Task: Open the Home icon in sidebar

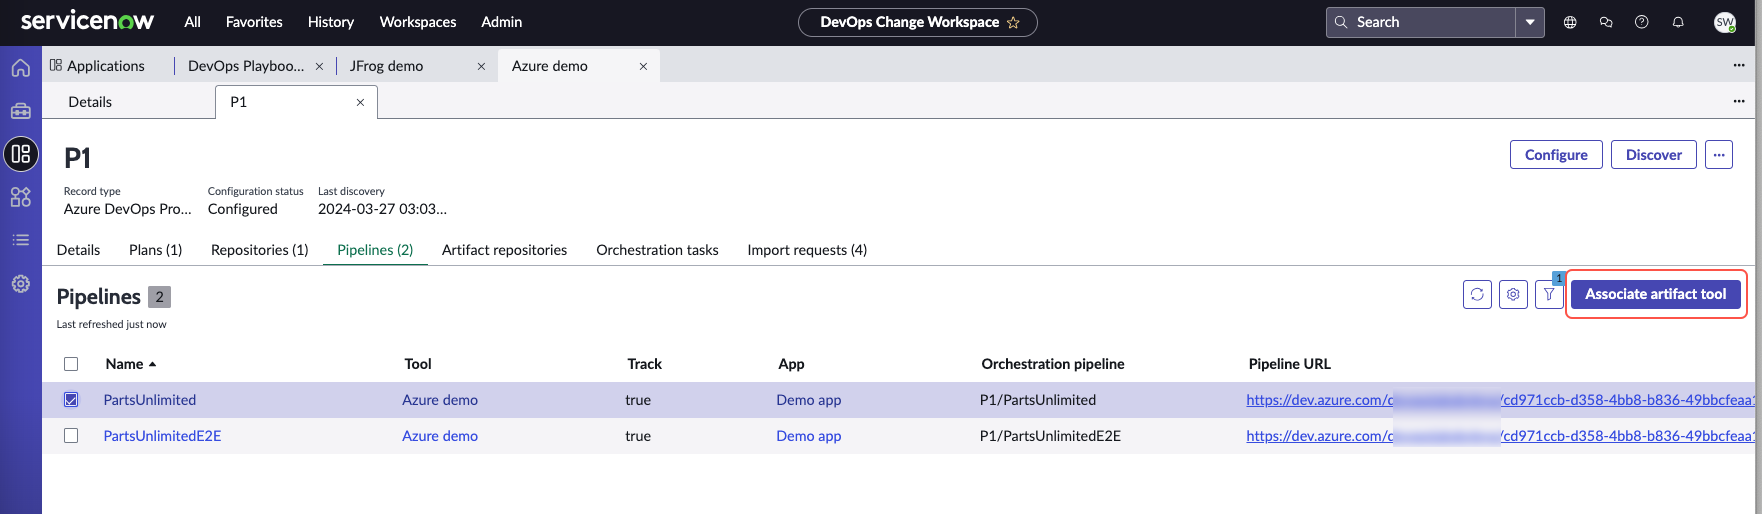Action: click(20, 68)
